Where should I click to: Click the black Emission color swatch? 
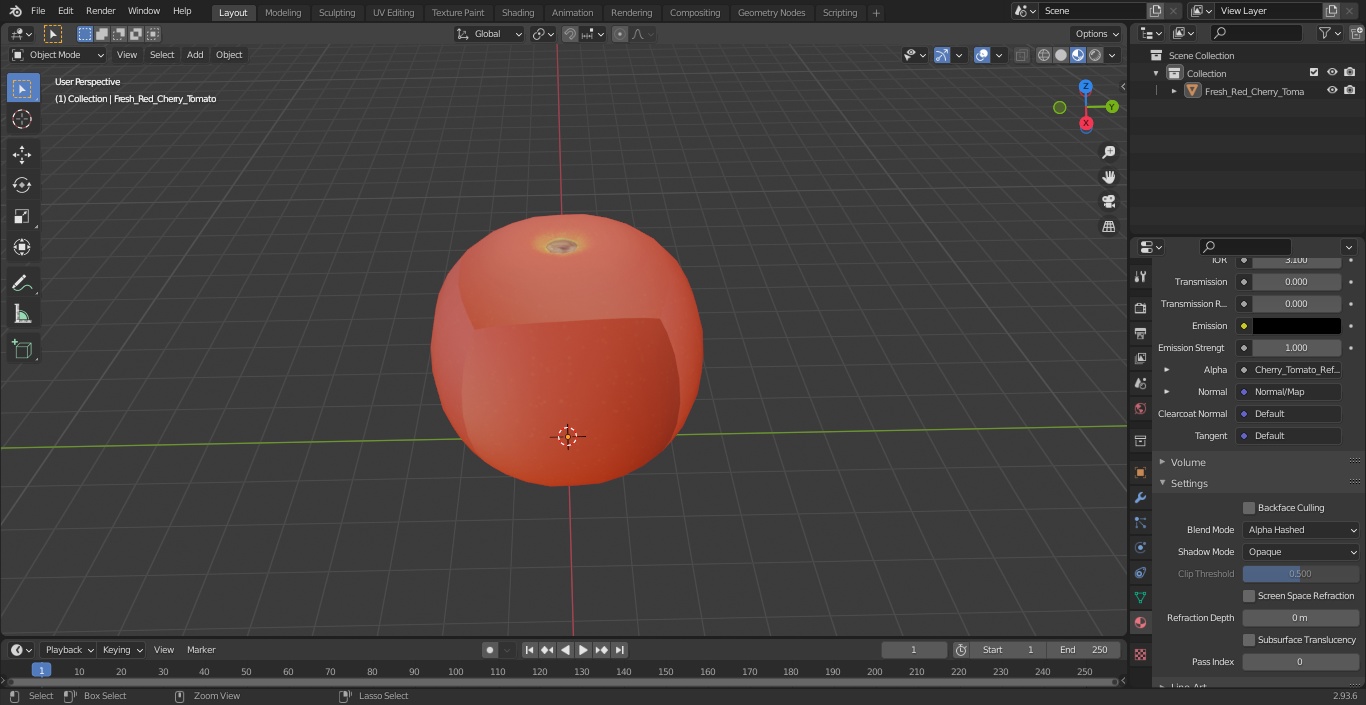1297,326
